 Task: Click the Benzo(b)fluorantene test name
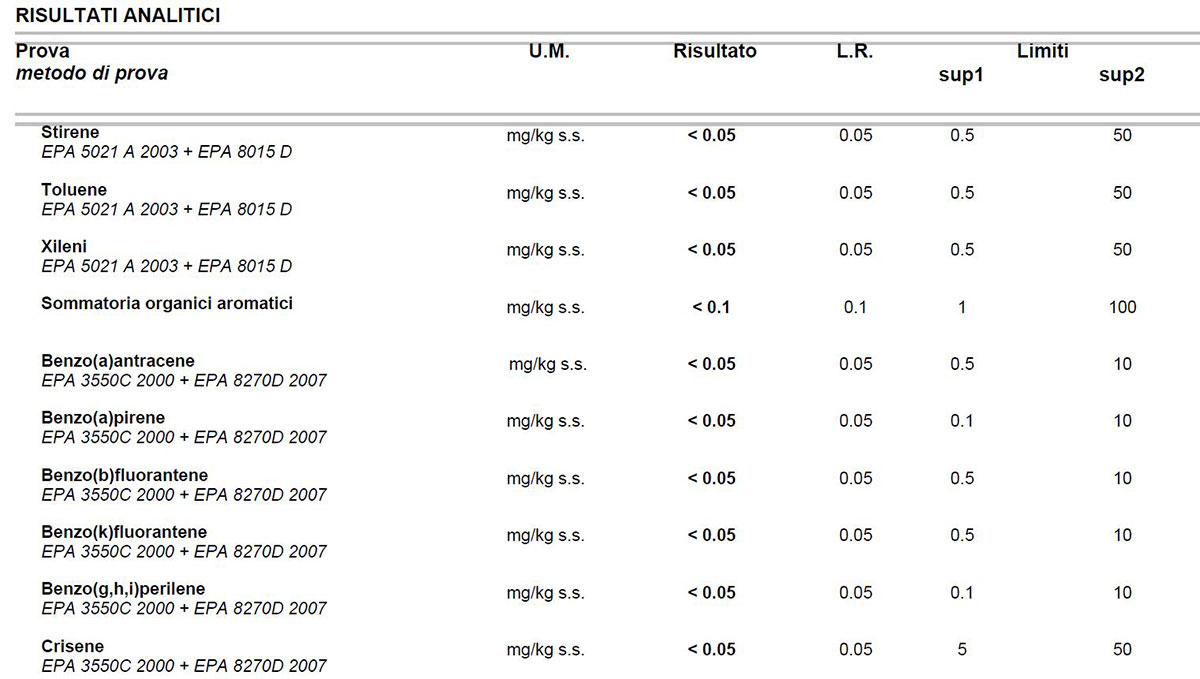point(124,475)
